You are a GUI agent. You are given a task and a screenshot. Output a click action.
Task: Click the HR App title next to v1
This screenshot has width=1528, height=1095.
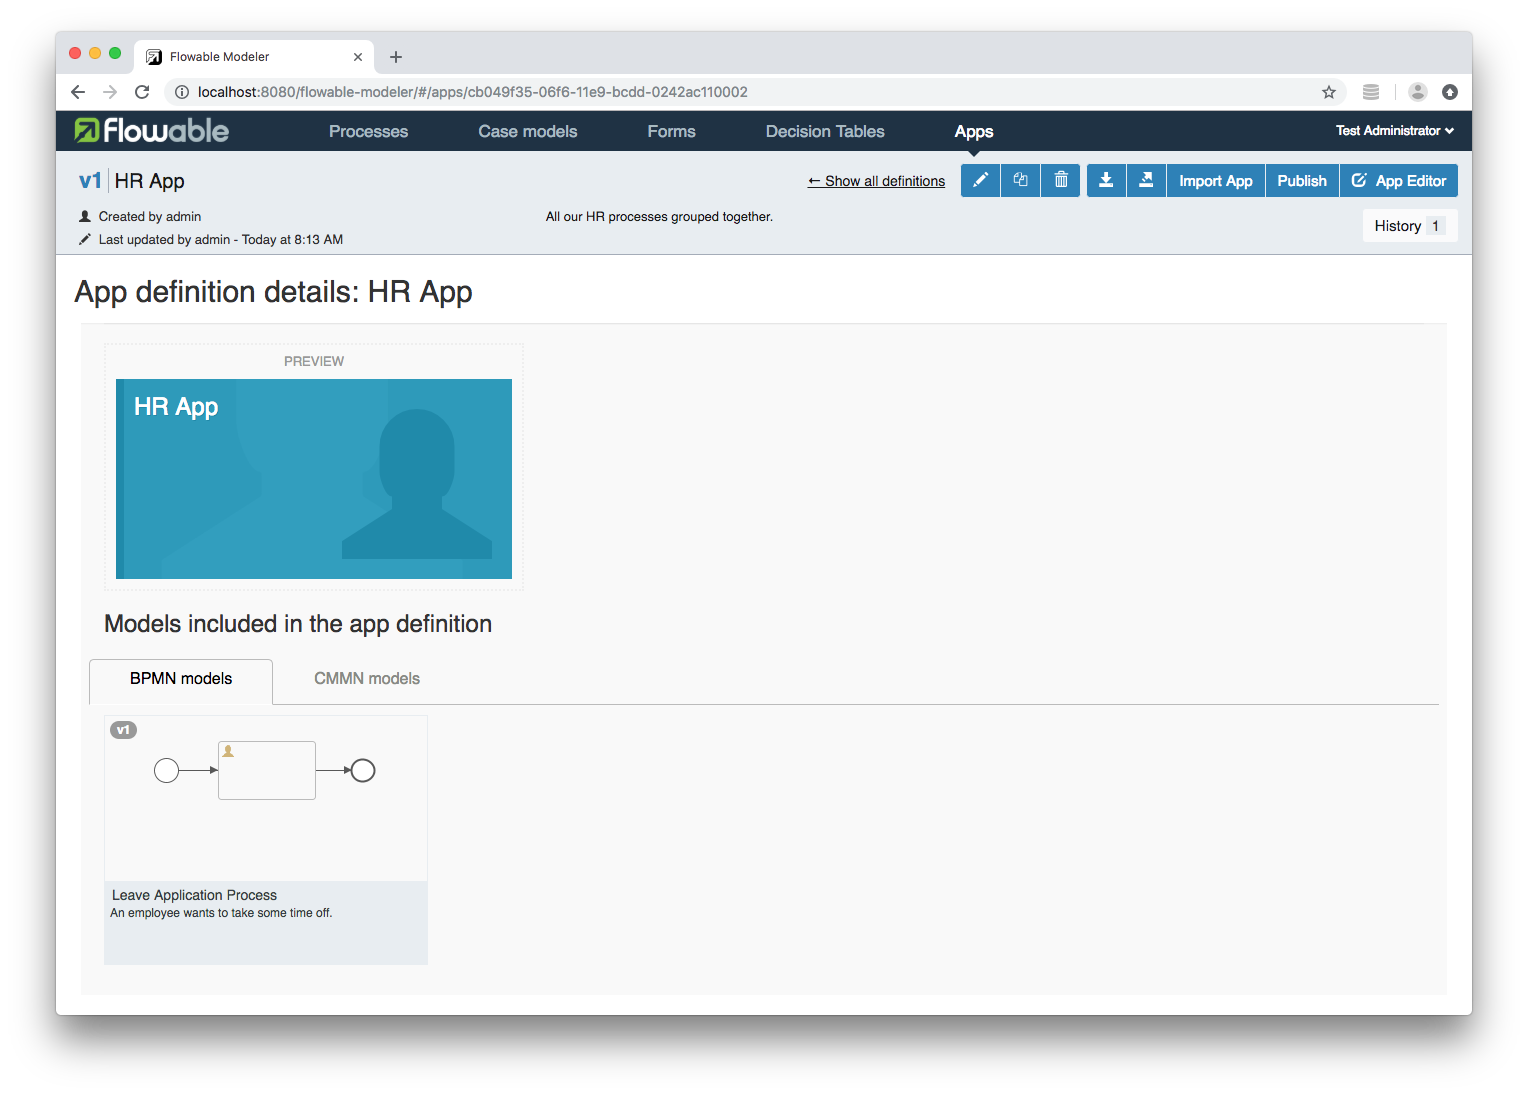point(150,181)
